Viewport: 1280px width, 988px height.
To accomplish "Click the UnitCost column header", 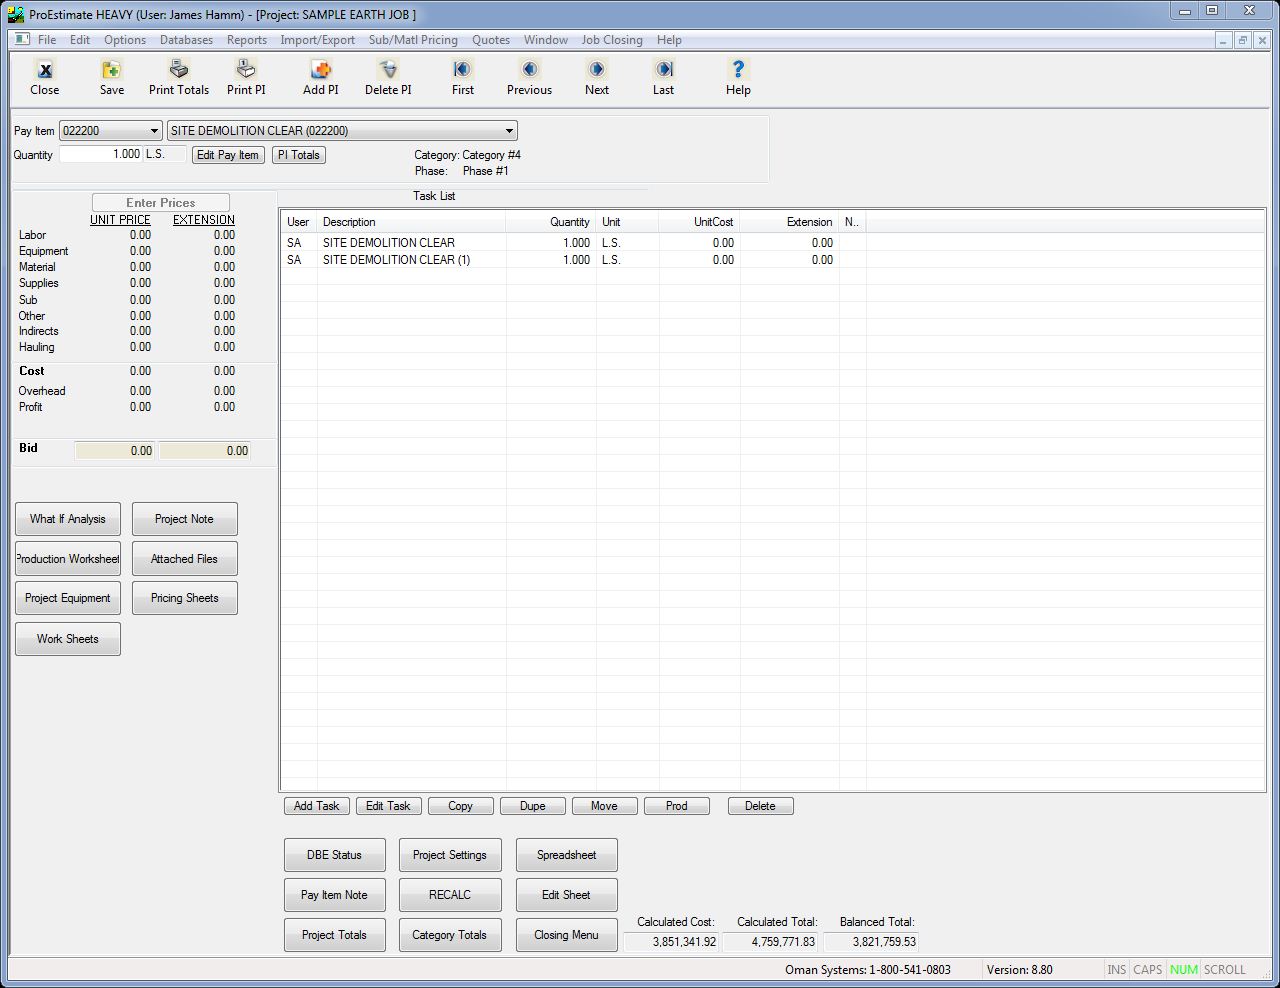I will pos(699,222).
